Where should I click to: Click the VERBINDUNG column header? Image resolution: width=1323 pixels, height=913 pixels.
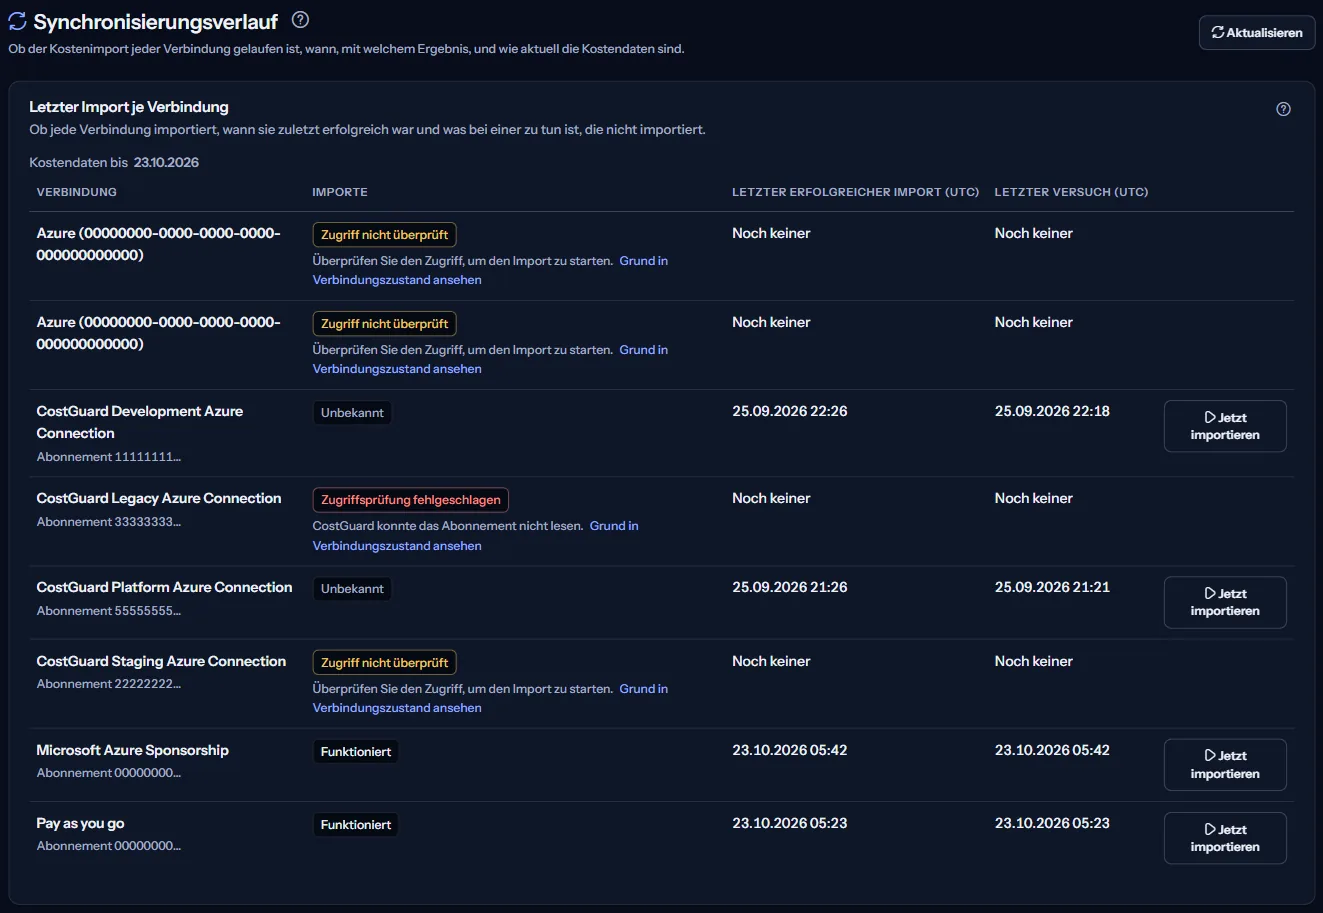[x=77, y=192]
